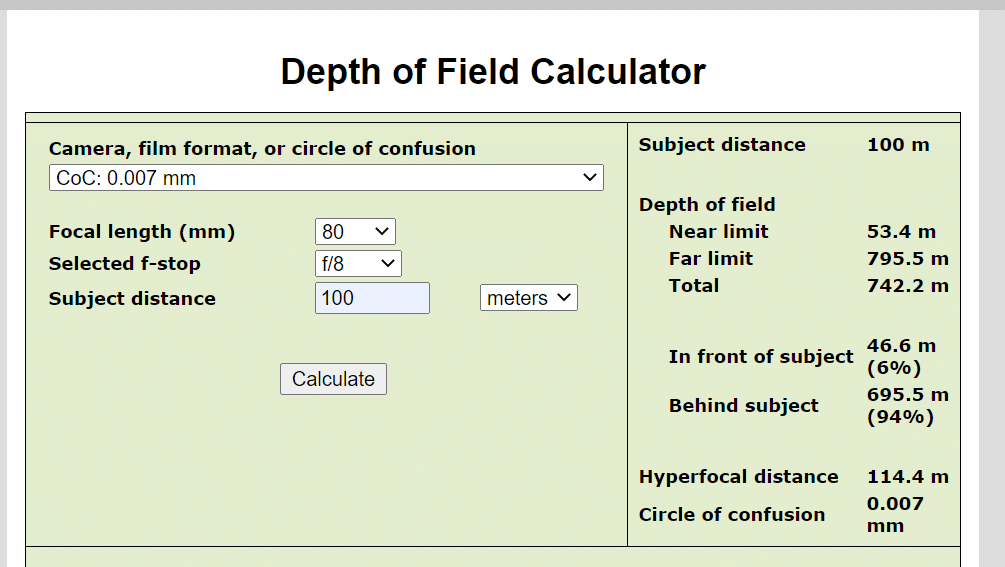Change the meters unit dropdown
1005x567 pixels.
tap(529, 298)
